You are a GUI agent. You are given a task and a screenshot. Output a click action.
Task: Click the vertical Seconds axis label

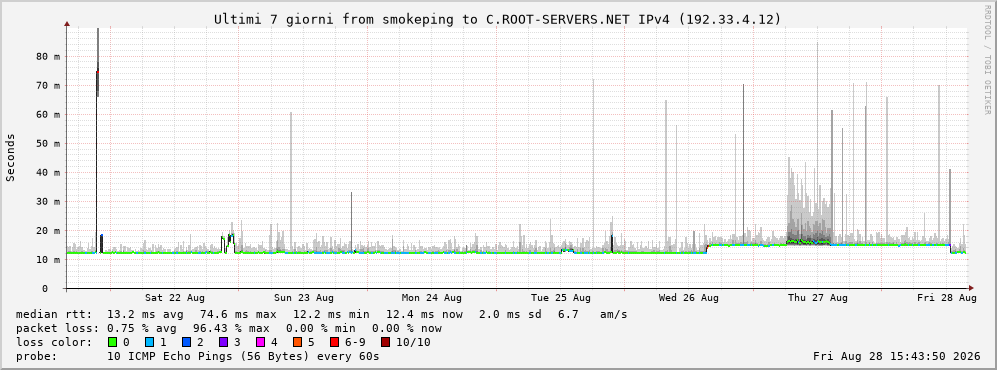(x=11, y=158)
